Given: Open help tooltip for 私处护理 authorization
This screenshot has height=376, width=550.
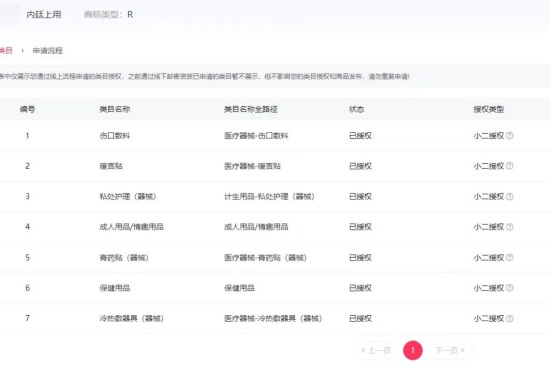Looking at the screenshot, I should tap(510, 196).
